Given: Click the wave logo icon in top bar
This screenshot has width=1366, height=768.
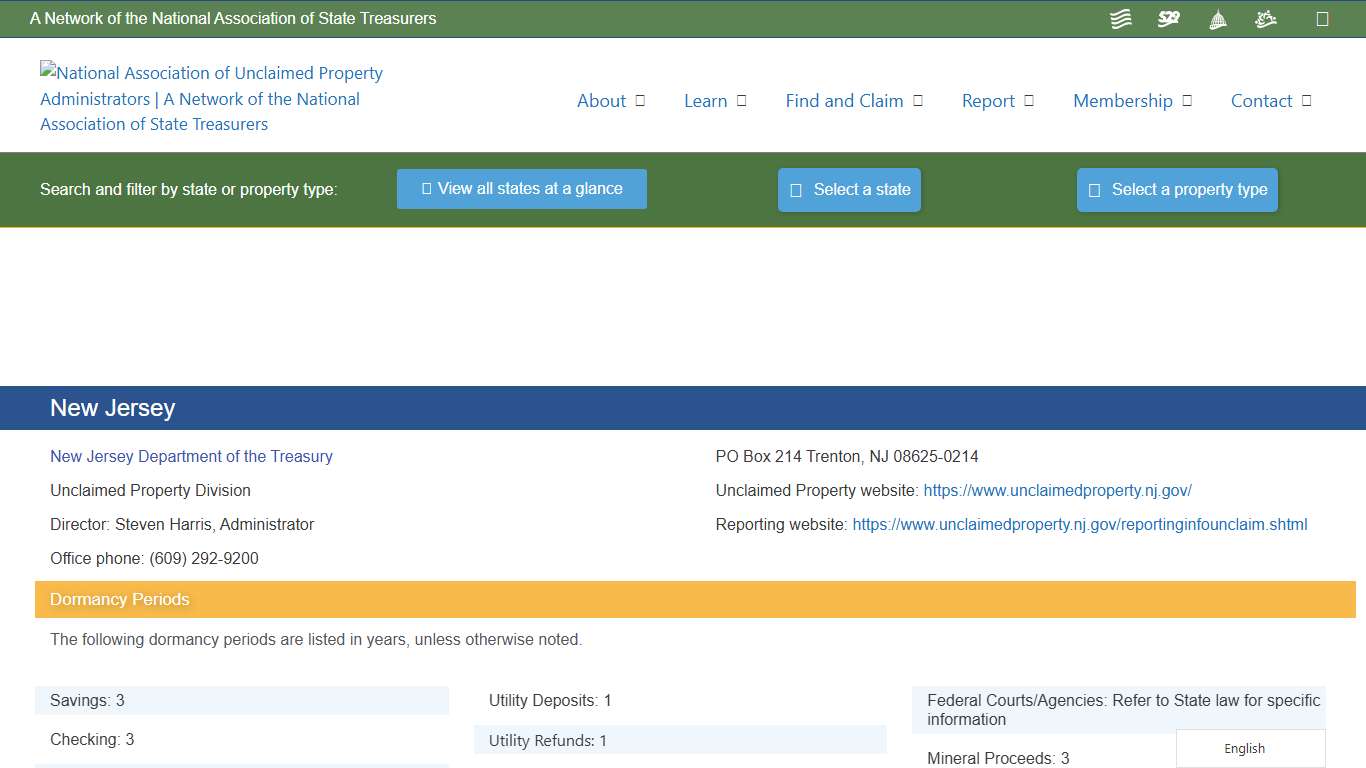Looking at the screenshot, I should pyautogui.click(x=1120, y=18).
